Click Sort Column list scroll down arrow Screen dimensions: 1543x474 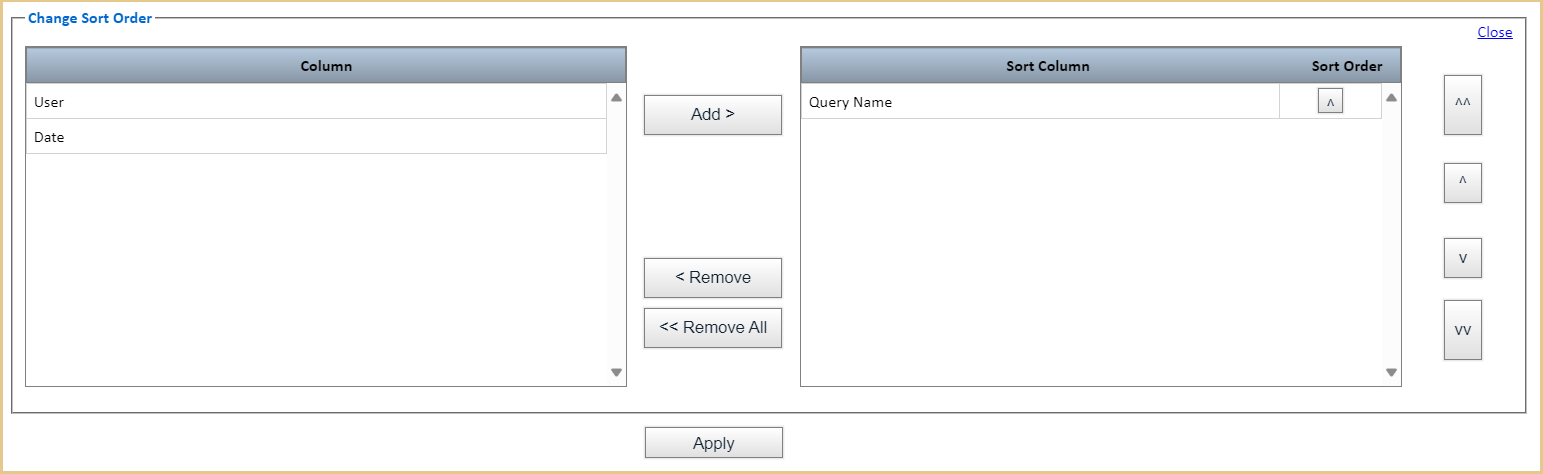tap(1391, 372)
